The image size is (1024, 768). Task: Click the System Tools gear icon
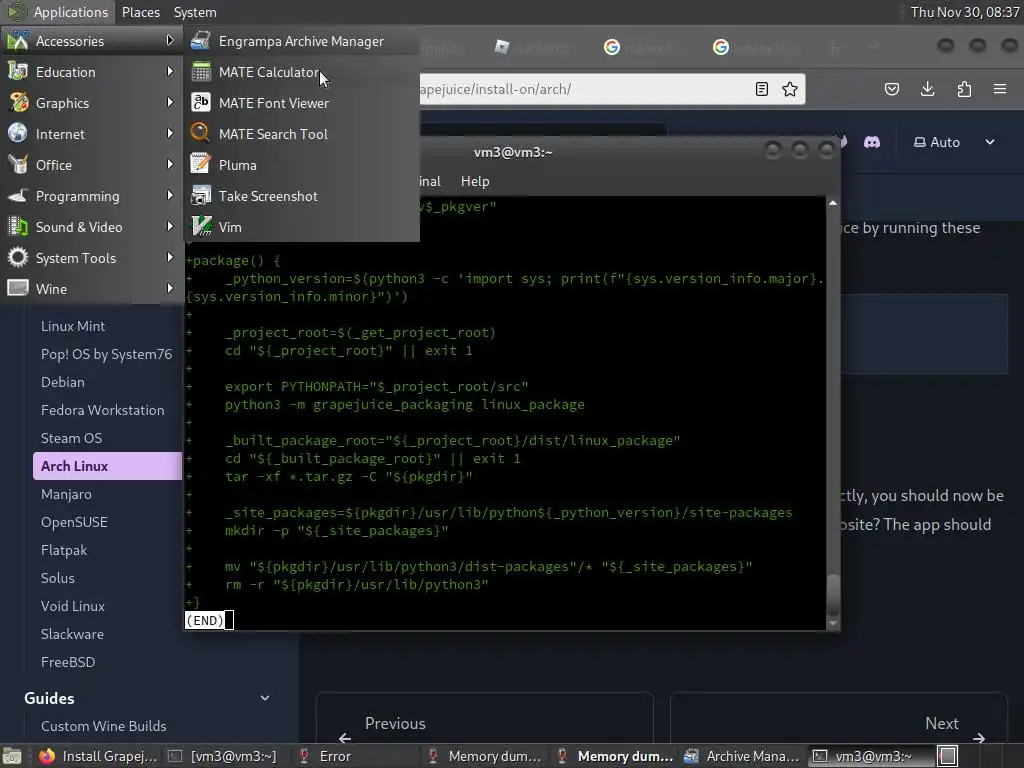[18, 257]
